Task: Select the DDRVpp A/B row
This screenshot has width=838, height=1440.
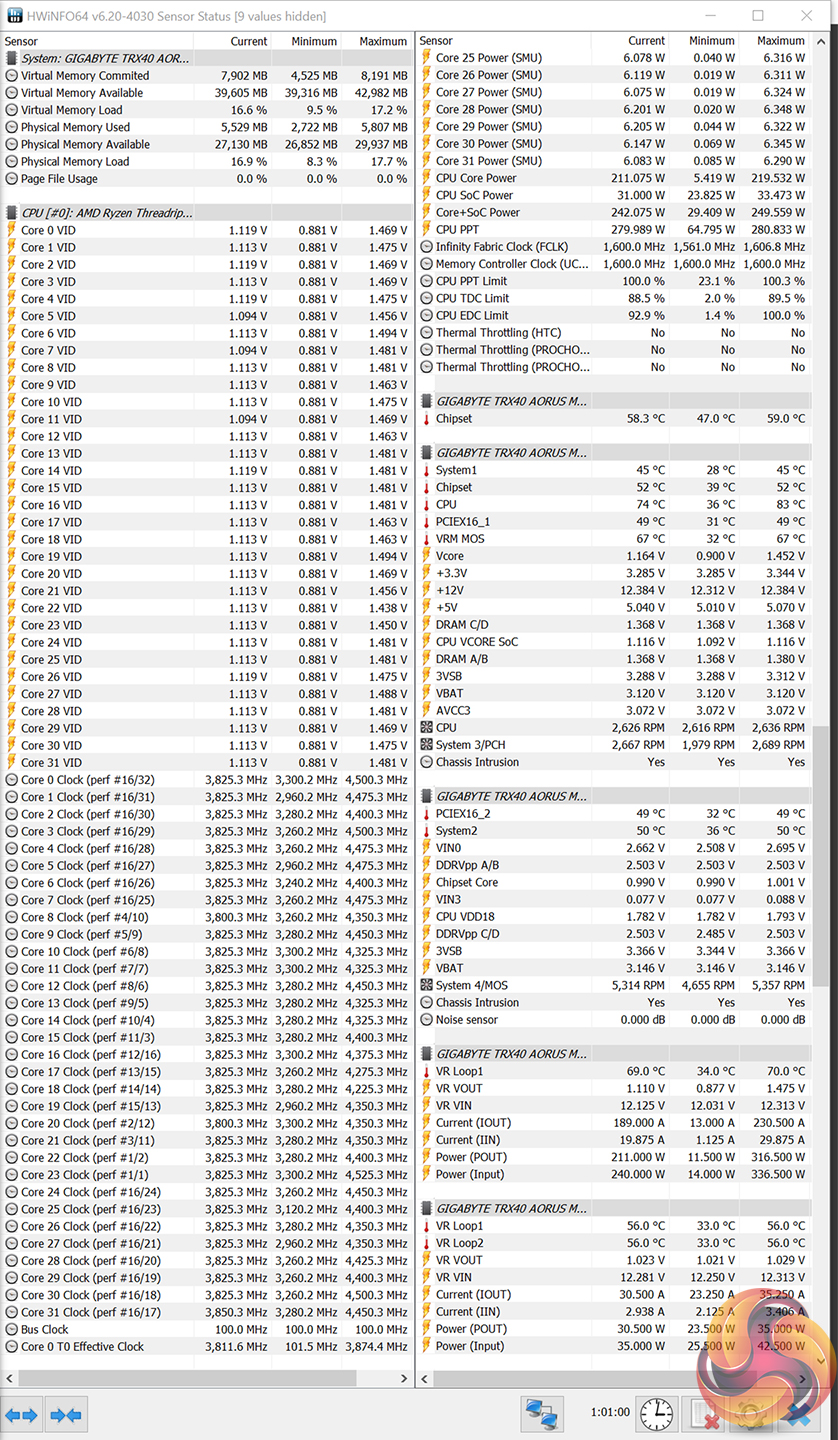Action: pos(613,865)
